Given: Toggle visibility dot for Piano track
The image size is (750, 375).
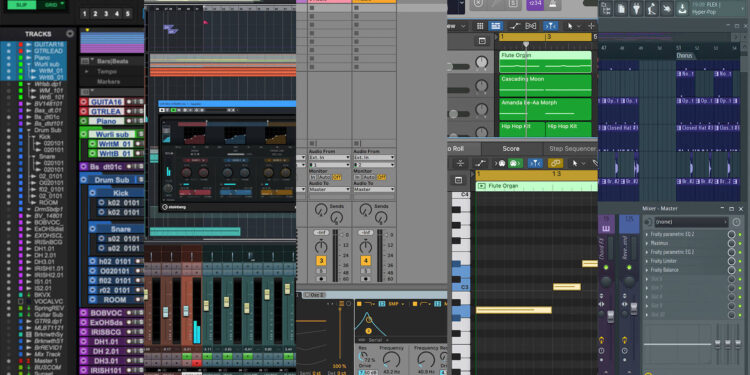Looking at the screenshot, I should pos(8,57).
